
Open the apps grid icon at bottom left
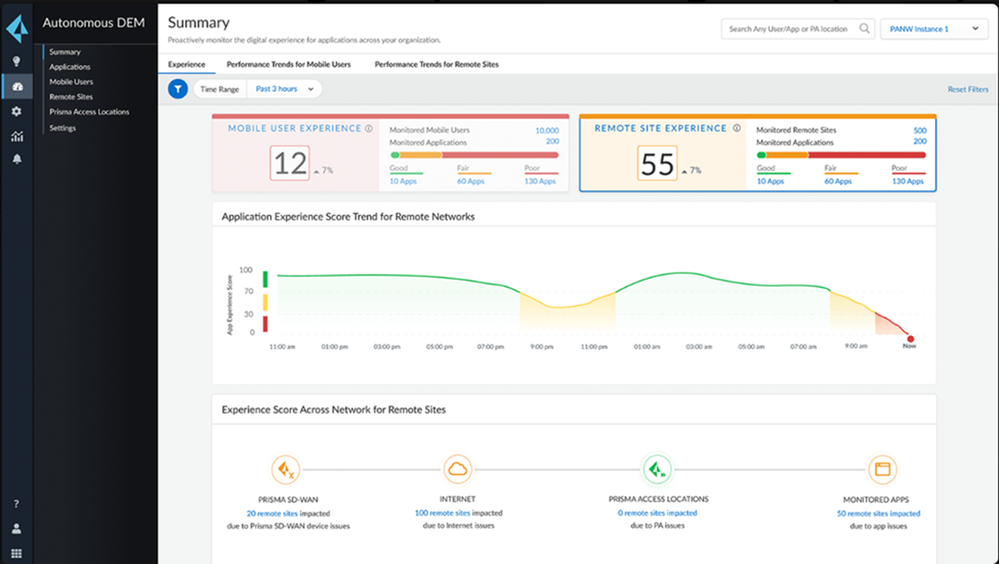tap(16, 553)
